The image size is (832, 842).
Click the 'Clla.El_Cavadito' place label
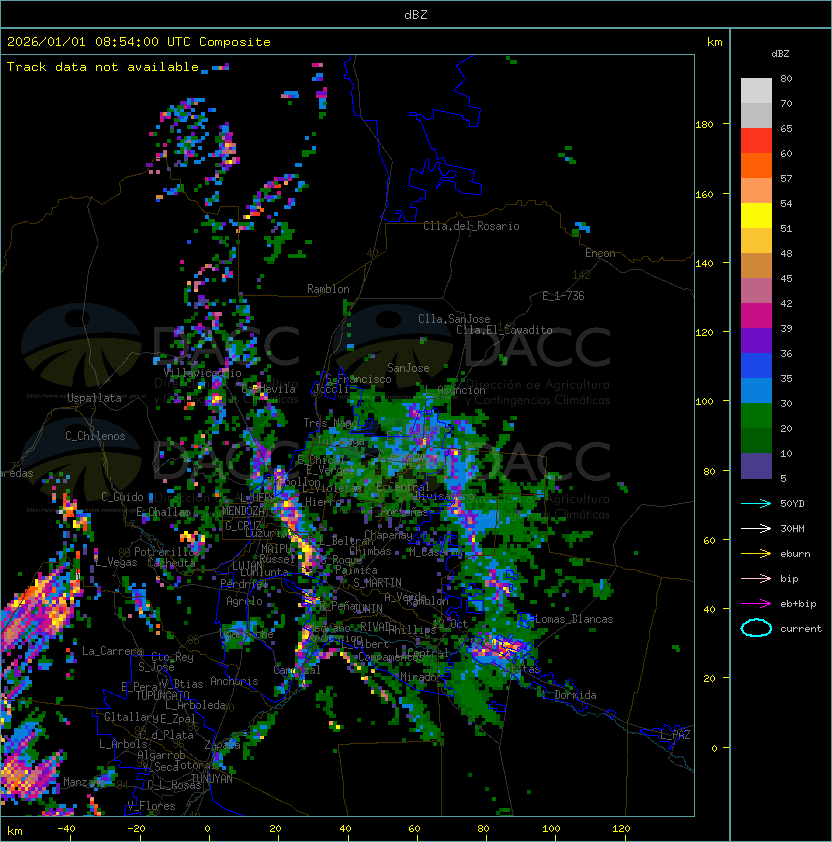point(504,330)
